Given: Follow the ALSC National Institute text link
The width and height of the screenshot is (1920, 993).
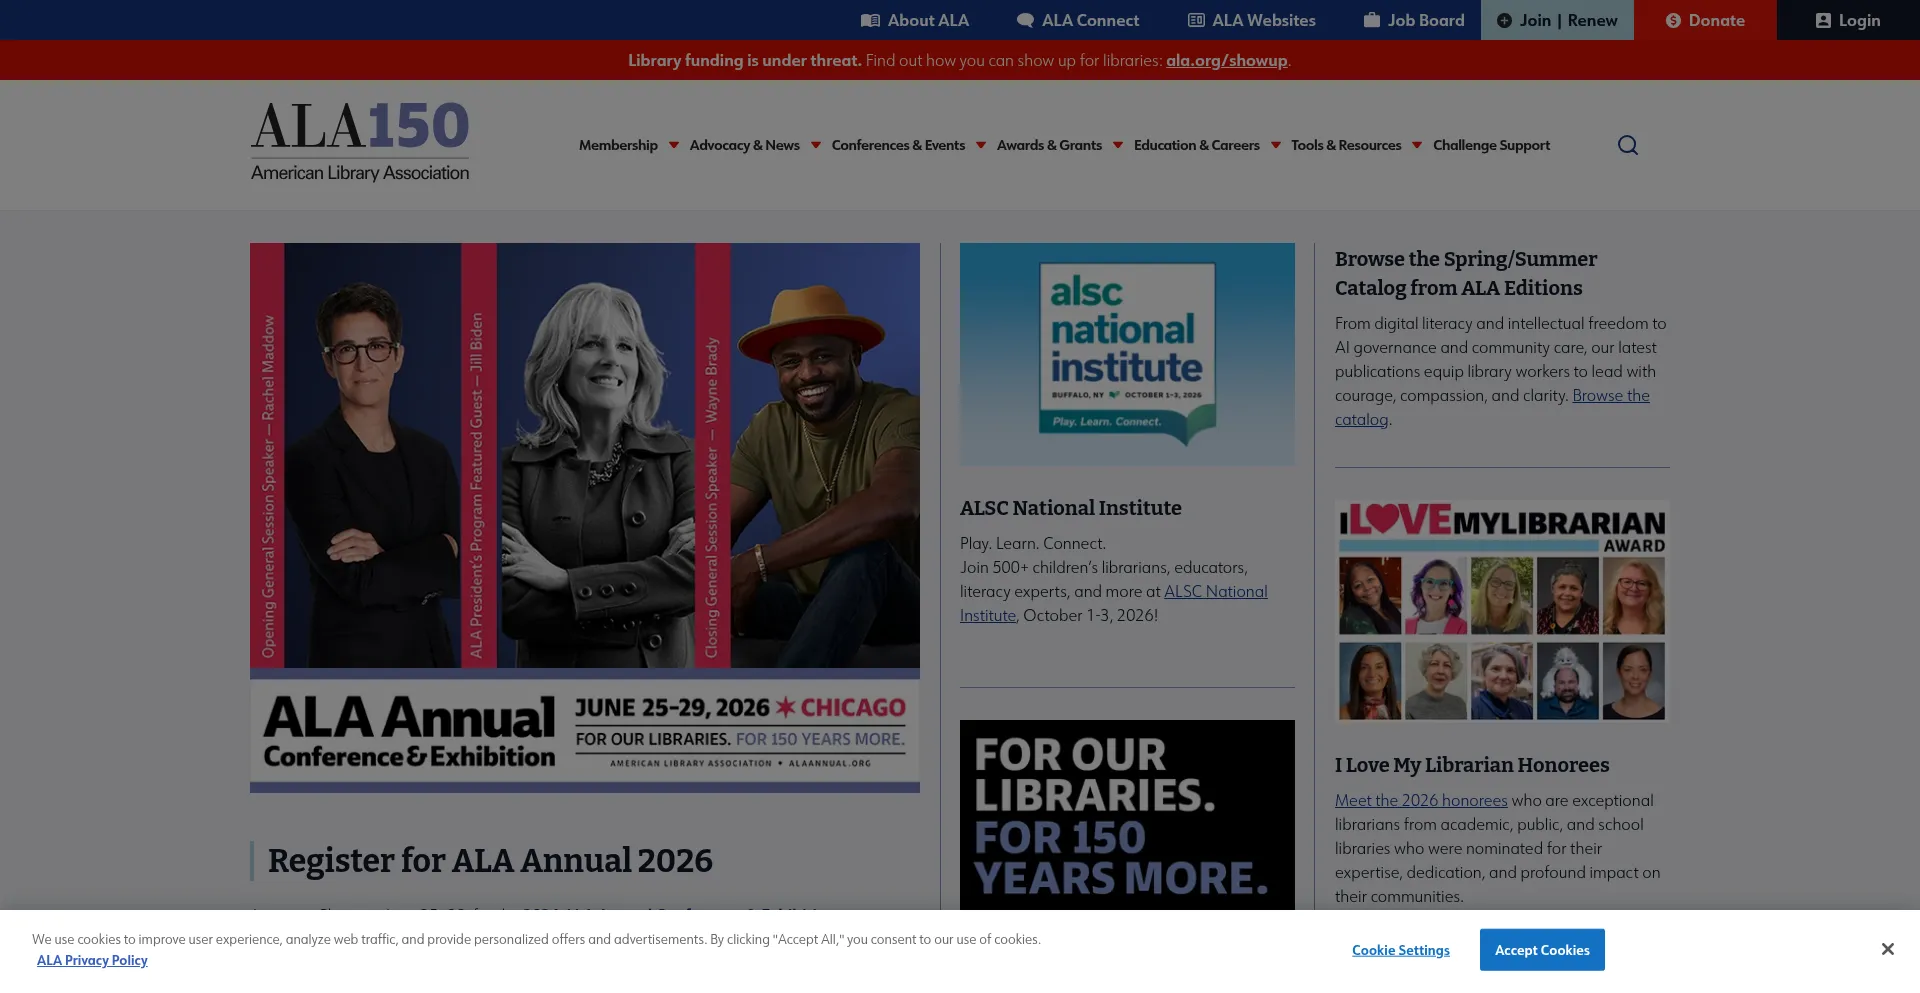Looking at the screenshot, I should coord(1215,592).
